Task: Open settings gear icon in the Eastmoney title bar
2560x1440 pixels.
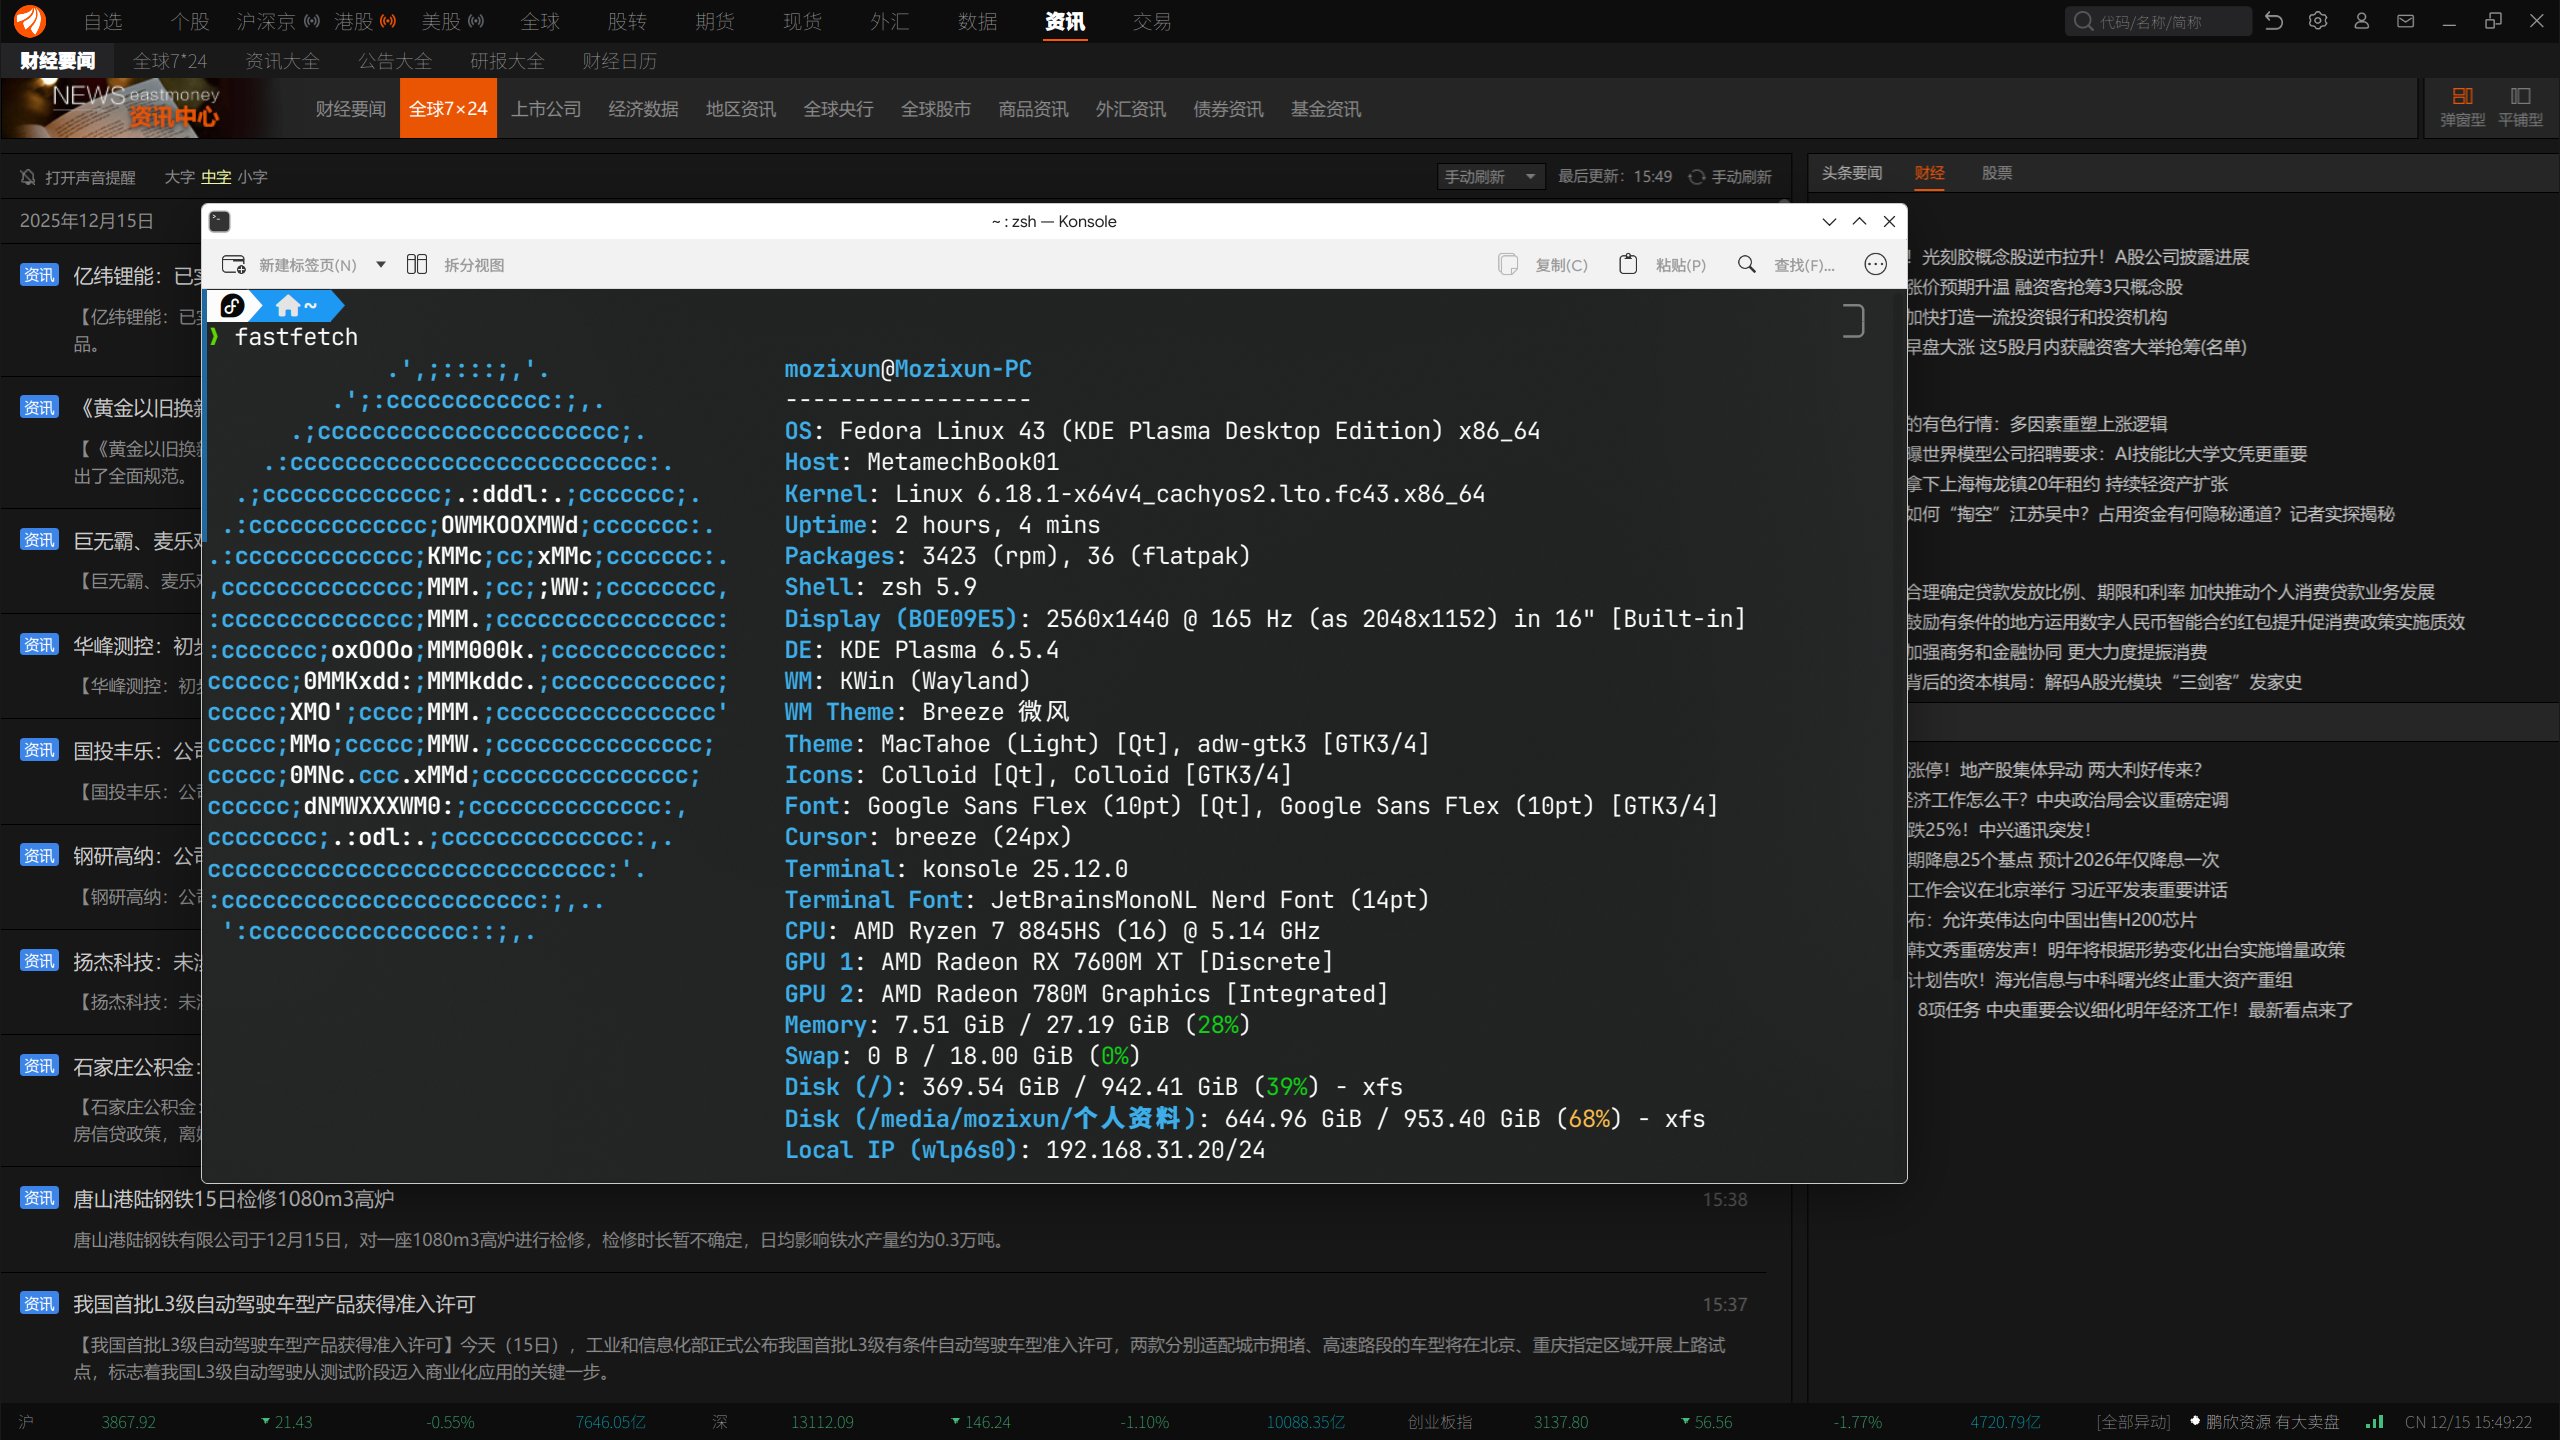Action: 2318,21
